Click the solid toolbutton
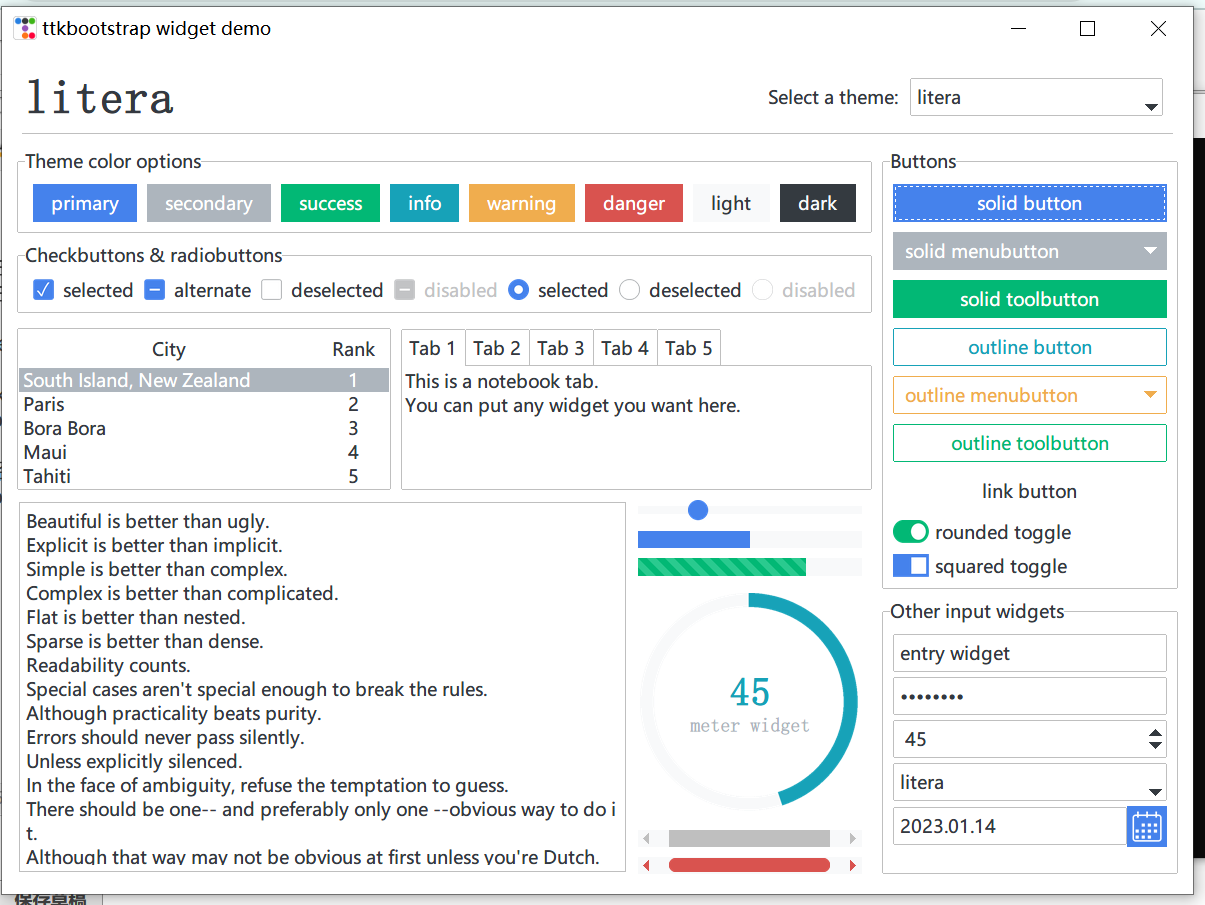The width and height of the screenshot is (1205, 905). 1030,299
